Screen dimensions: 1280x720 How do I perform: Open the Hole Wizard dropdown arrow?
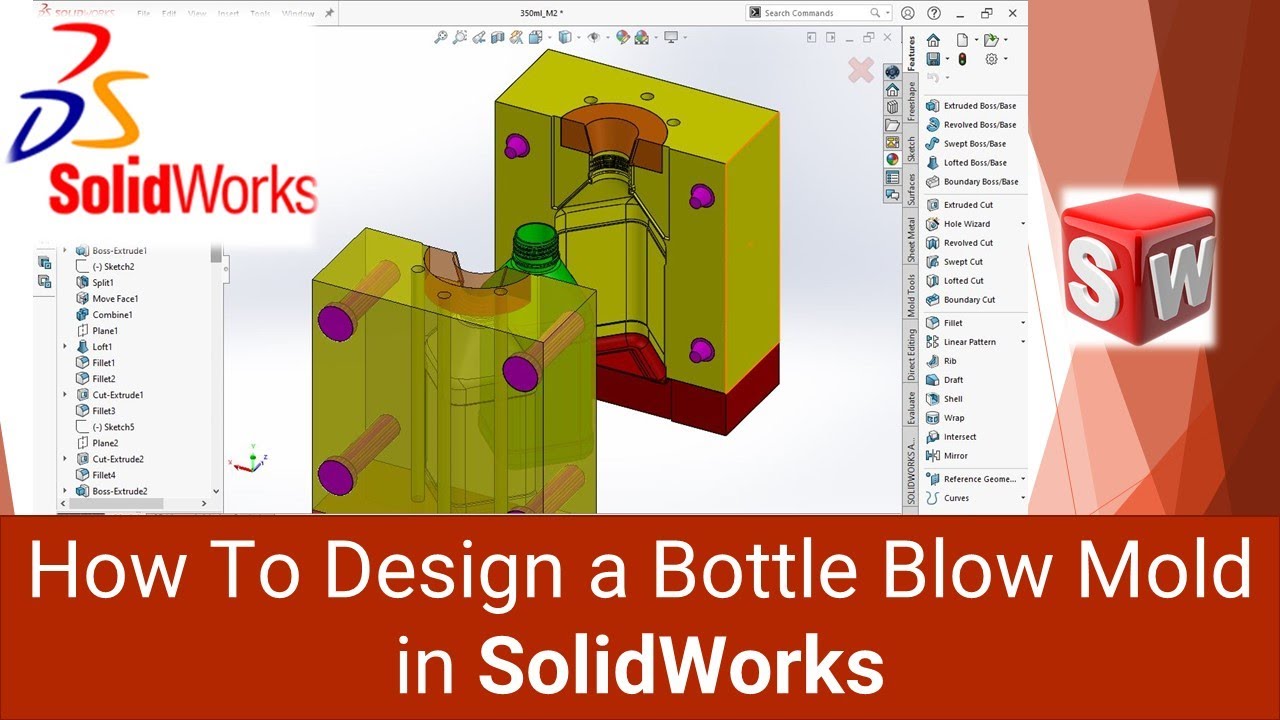pyautogui.click(x=1023, y=224)
